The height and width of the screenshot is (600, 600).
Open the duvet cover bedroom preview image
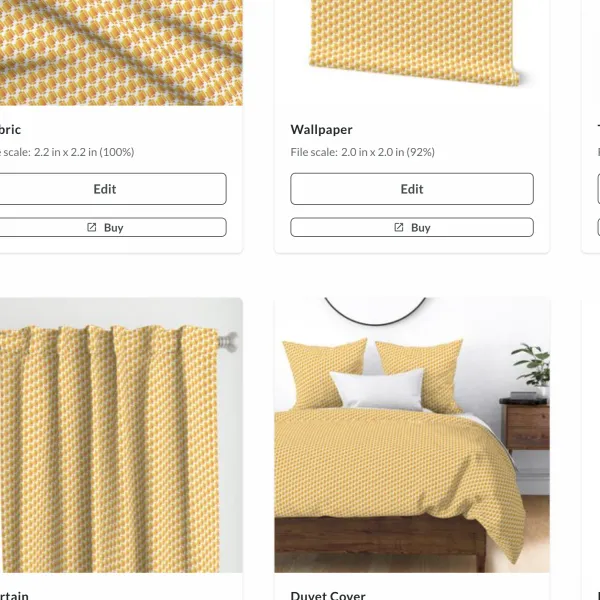tap(412, 435)
